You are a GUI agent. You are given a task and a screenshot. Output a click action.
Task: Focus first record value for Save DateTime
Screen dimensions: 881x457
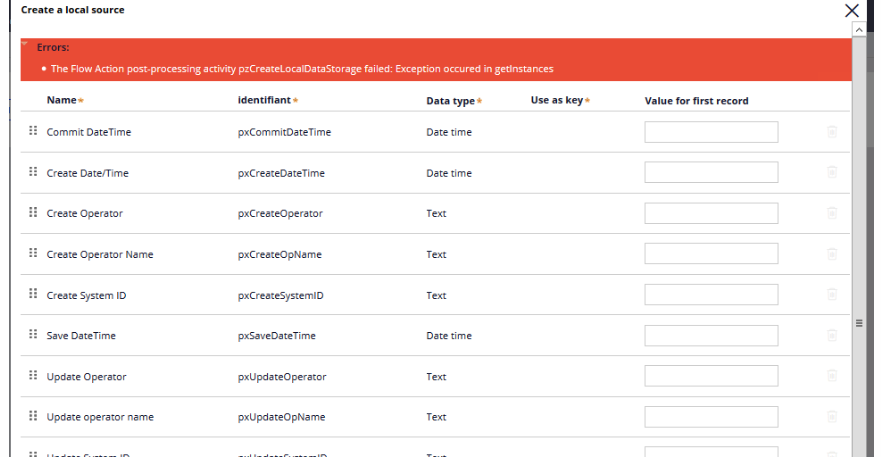coord(711,336)
